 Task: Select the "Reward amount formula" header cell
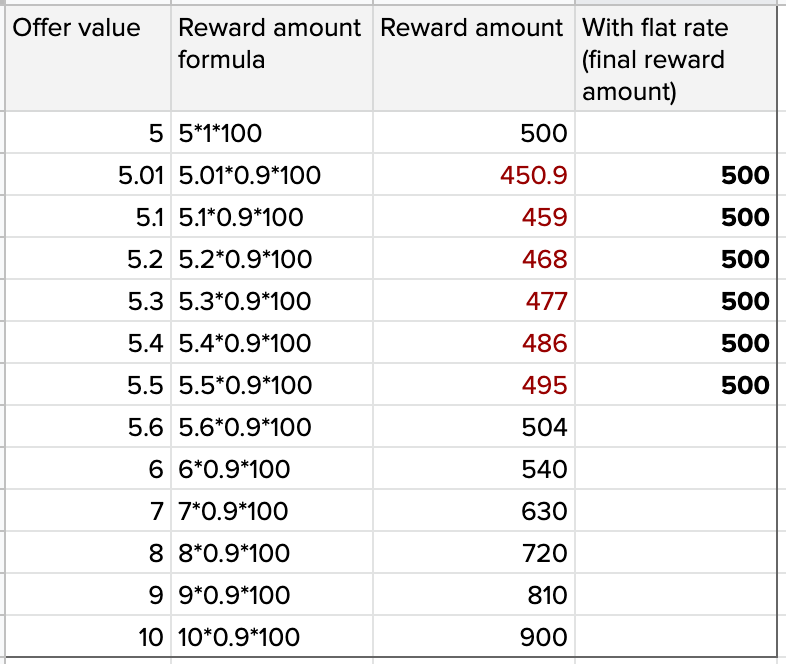pyautogui.click(x=270, y=58)
